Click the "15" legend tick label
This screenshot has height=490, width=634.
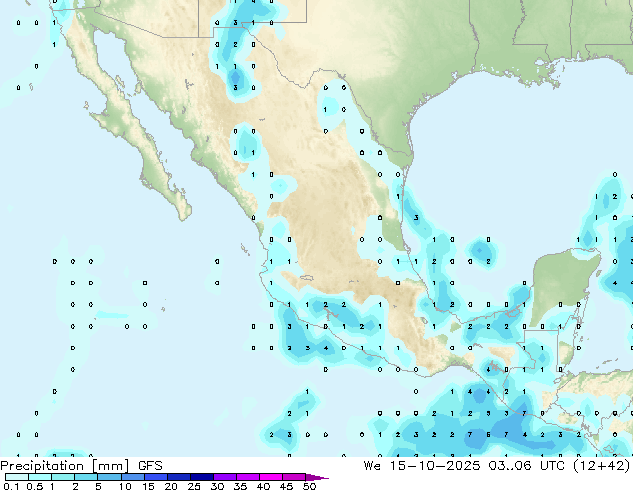point(148,486)
